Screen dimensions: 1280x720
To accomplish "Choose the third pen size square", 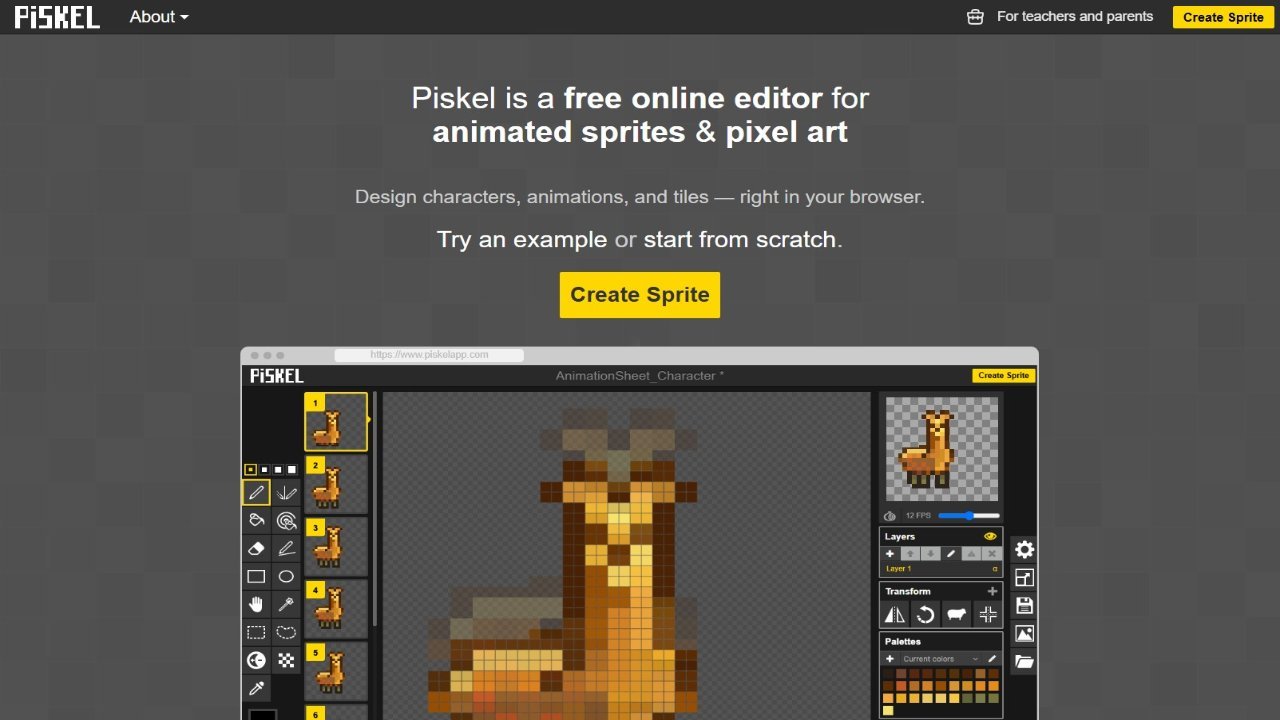I will click(x=278, y=469).
